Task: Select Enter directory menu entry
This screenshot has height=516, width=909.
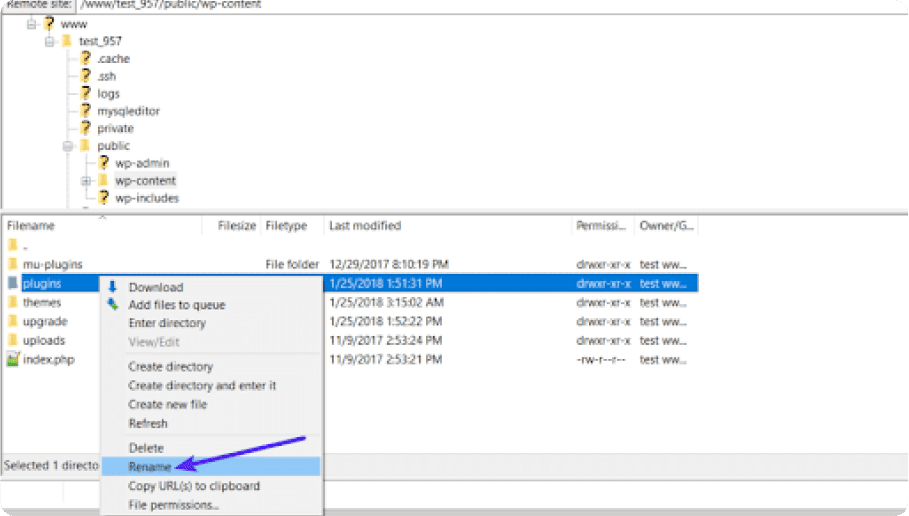Action: [x=211, y=323]
